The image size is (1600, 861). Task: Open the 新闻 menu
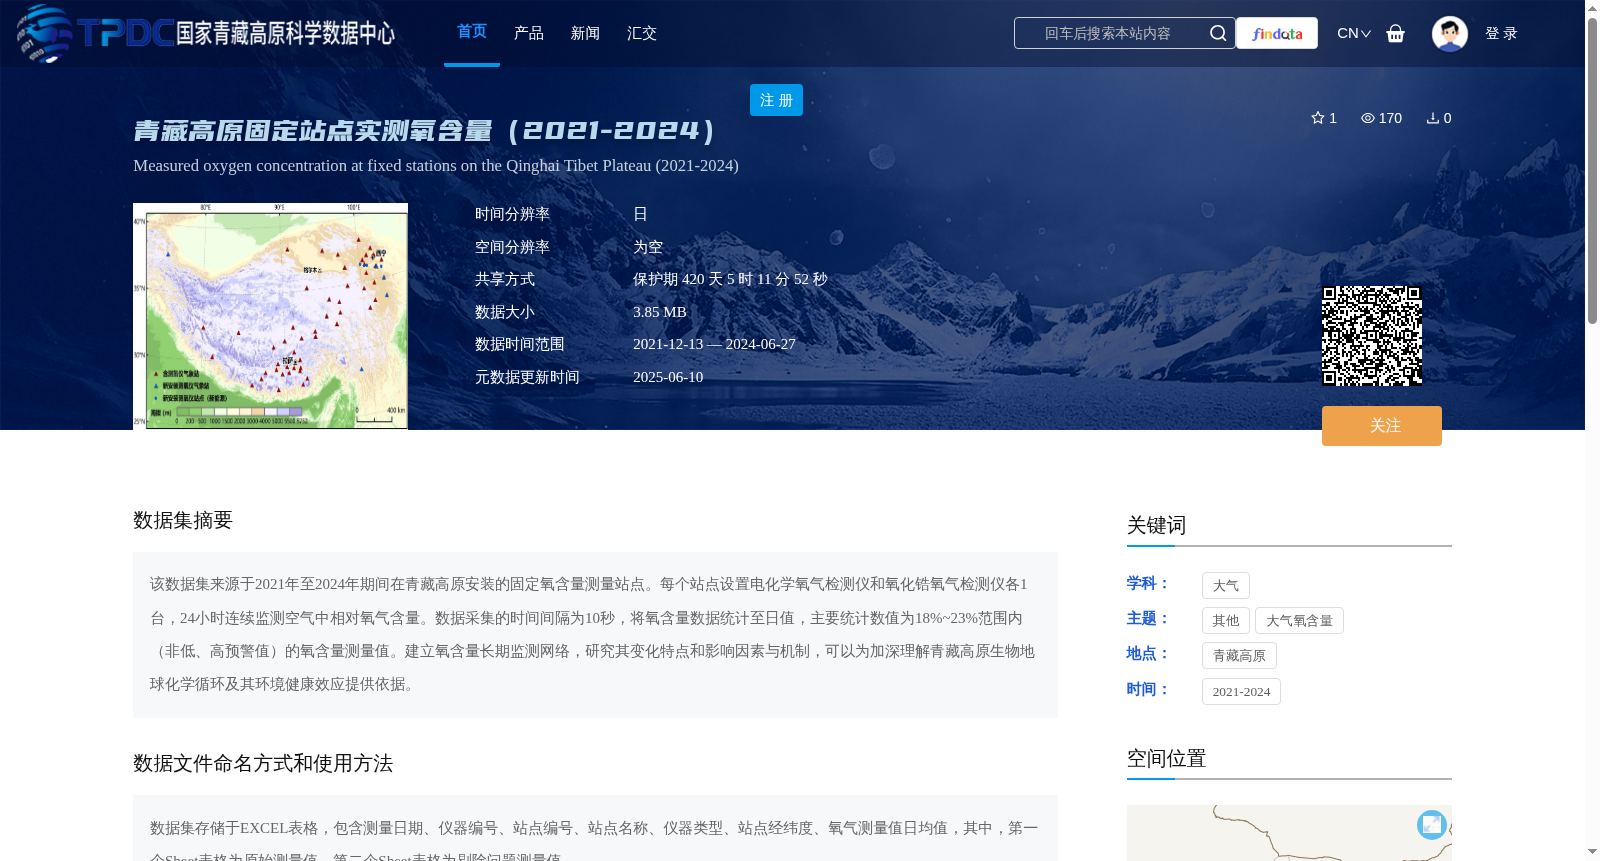585,33
